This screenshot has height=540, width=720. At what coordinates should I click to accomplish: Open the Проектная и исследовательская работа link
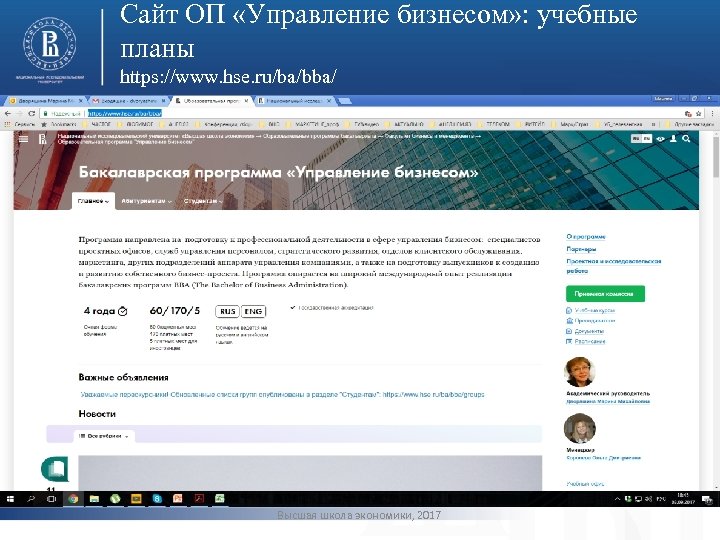pyautogui.click(x=613, y=266)
